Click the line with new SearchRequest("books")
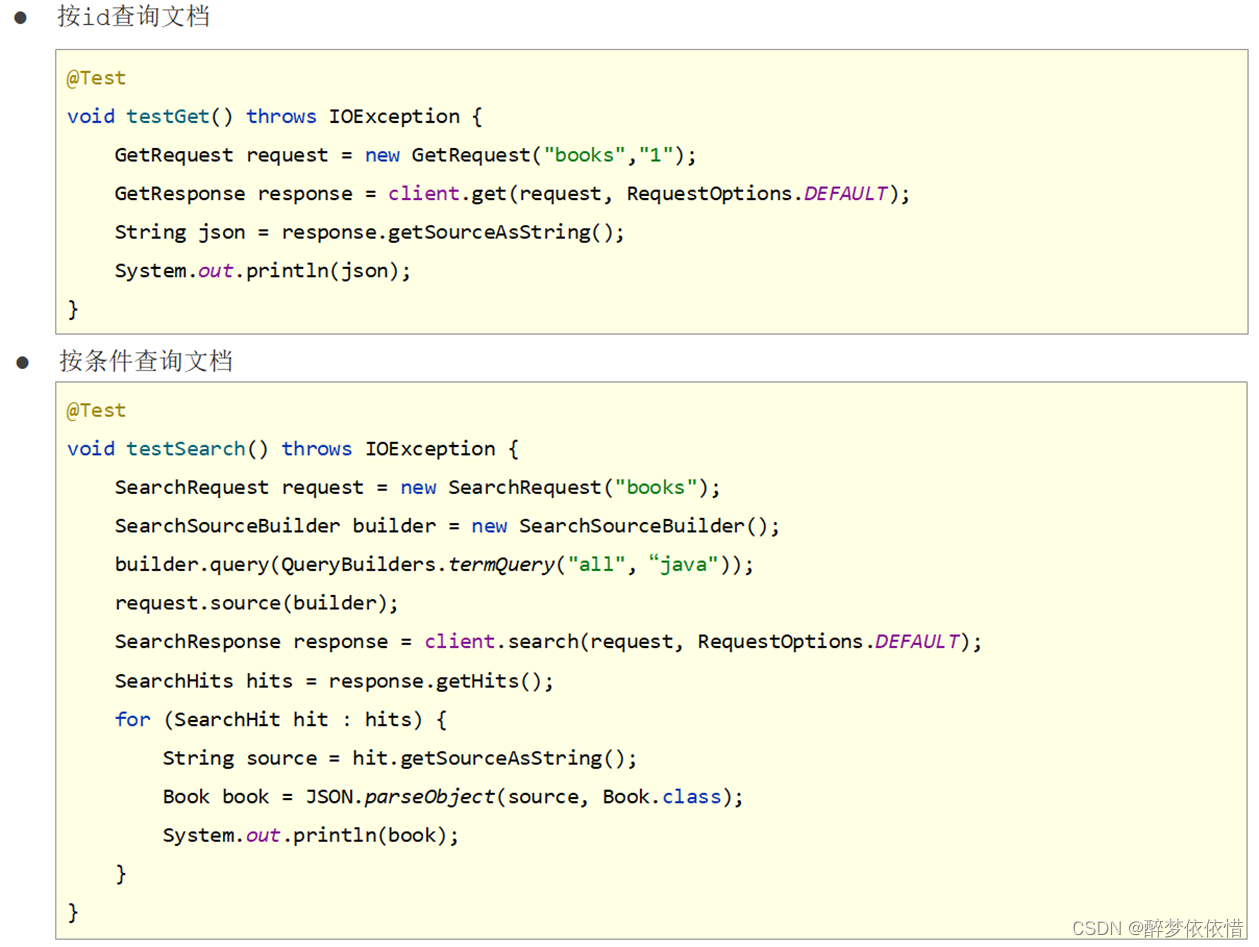 (417, 488)
